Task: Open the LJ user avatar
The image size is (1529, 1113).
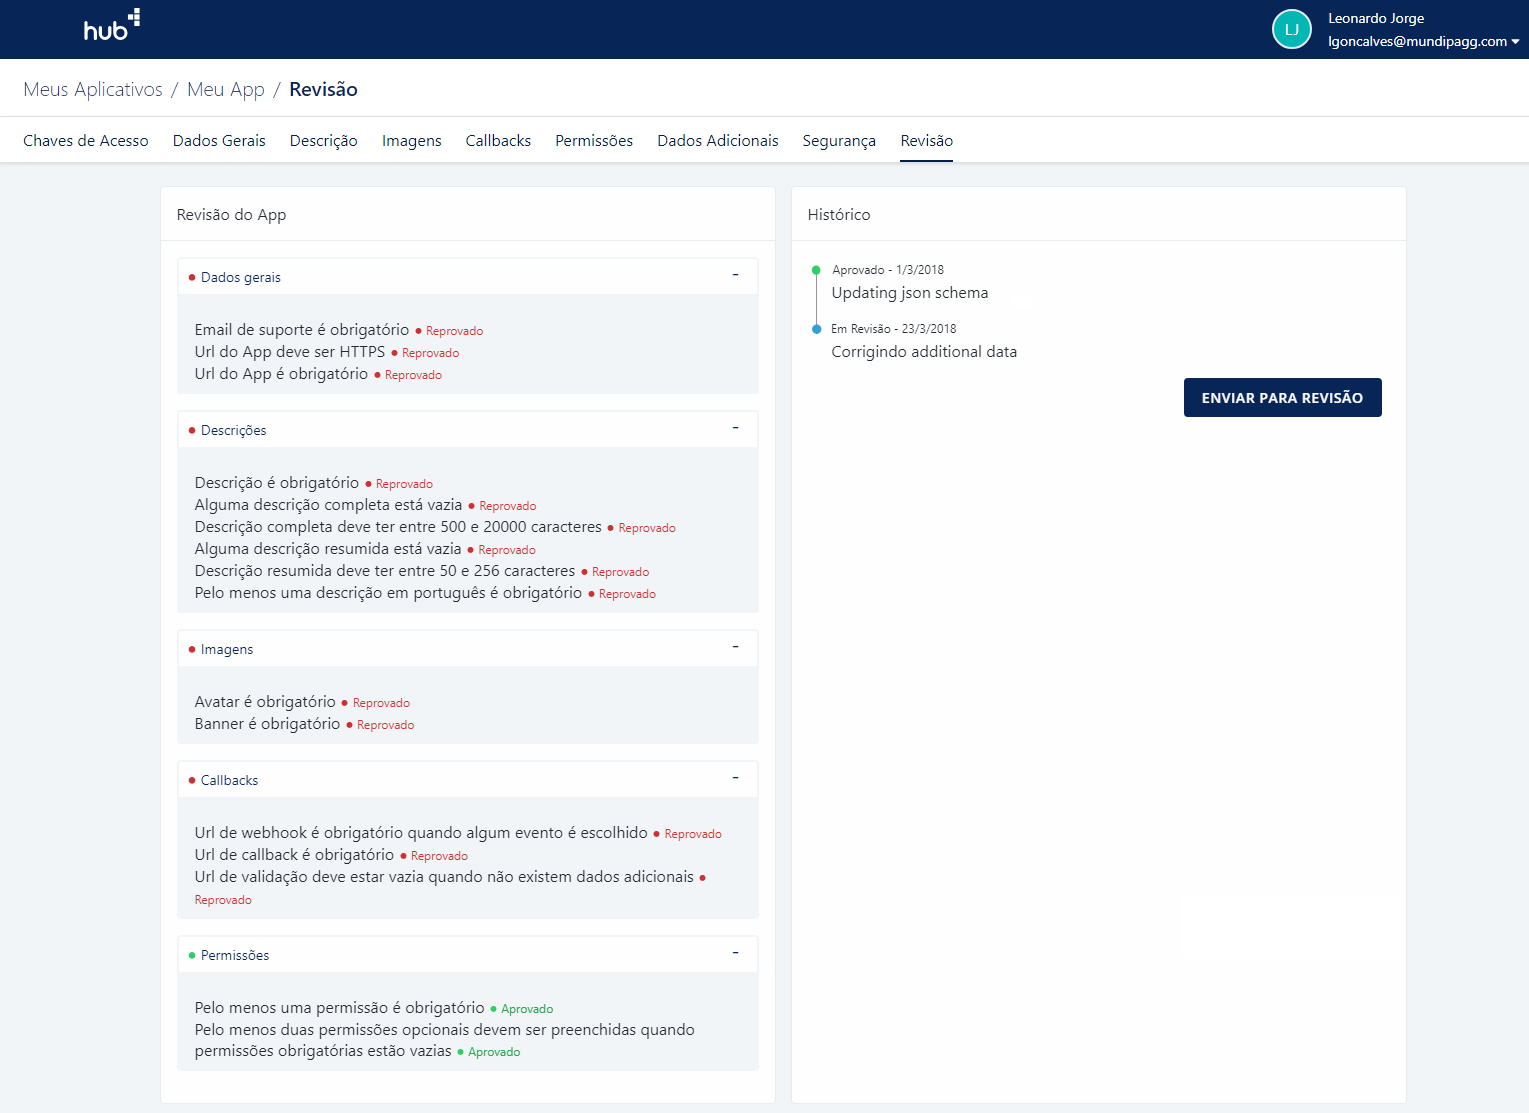Action: (1291, 29)
